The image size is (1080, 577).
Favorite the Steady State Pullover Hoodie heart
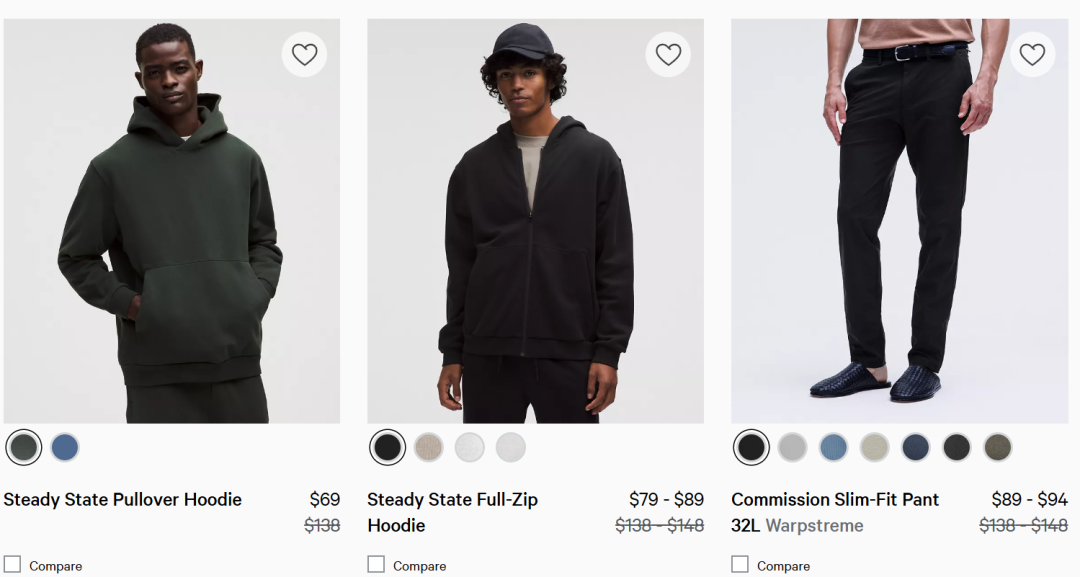click(304, 54)
